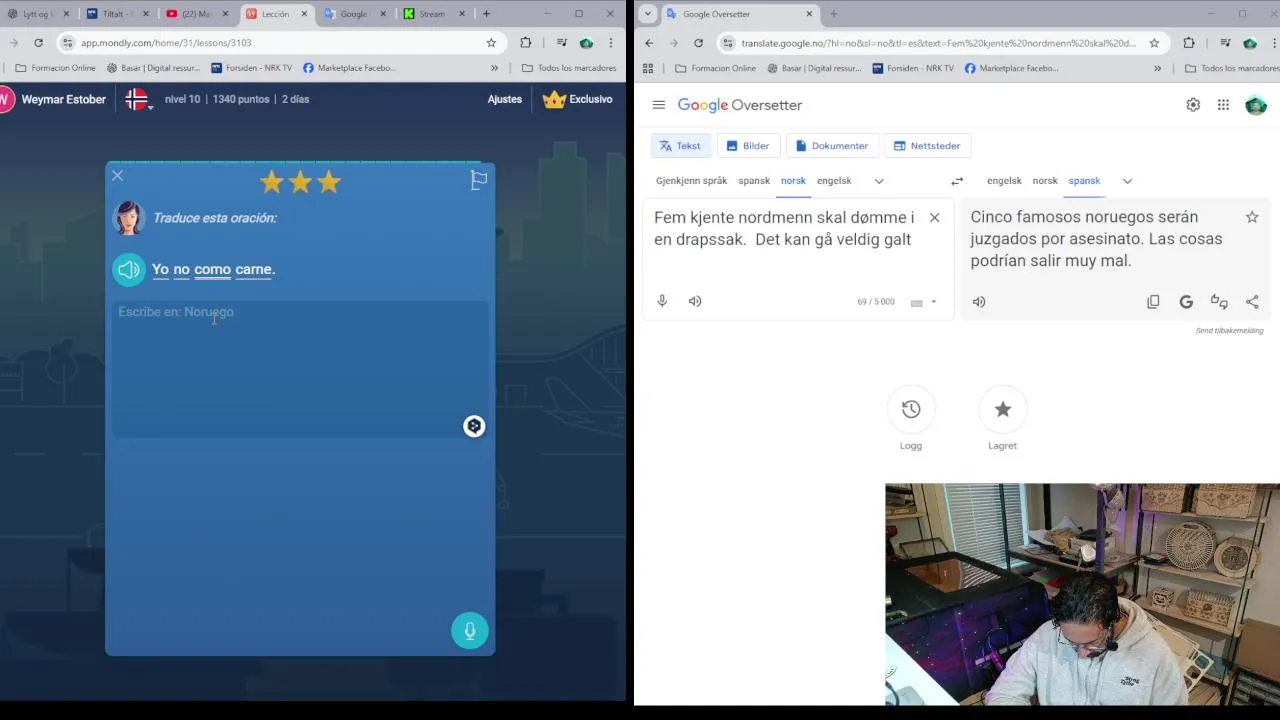Expand the target language list
The height and width of the screenshot is (720, 1280).
(x=1127, y=181)
